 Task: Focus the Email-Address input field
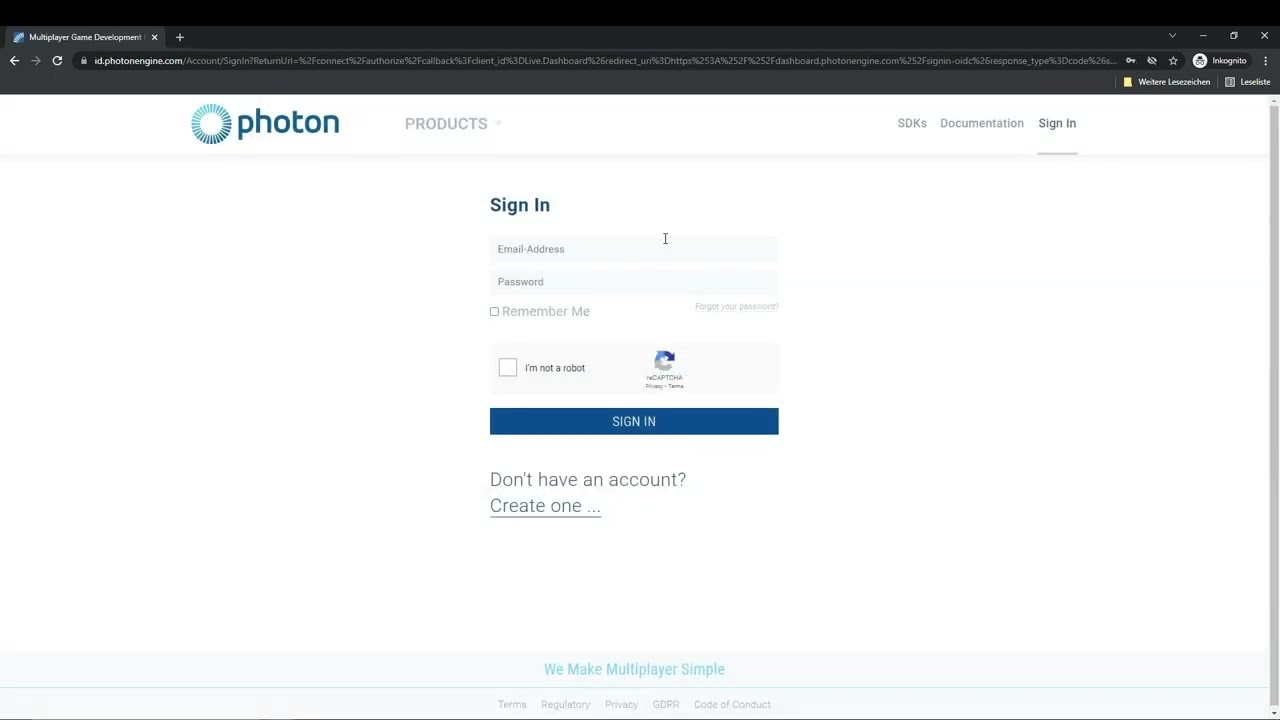click(634, 249)
